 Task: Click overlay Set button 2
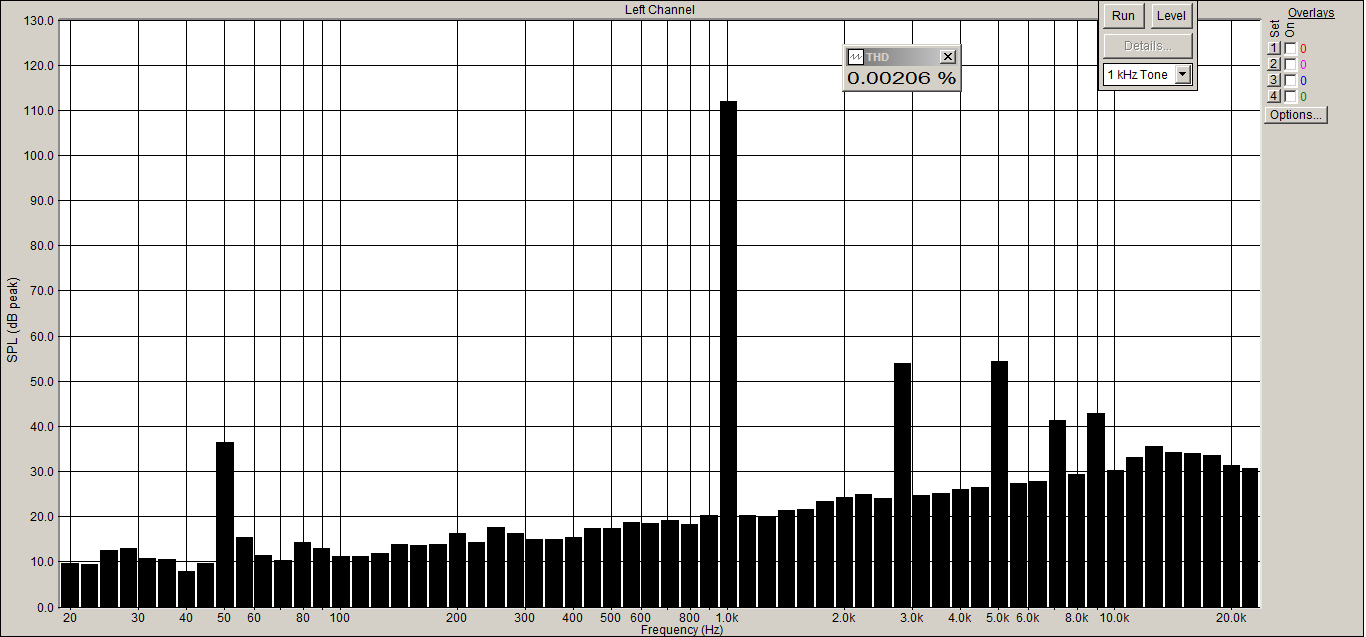click(x=1274, y=64)
